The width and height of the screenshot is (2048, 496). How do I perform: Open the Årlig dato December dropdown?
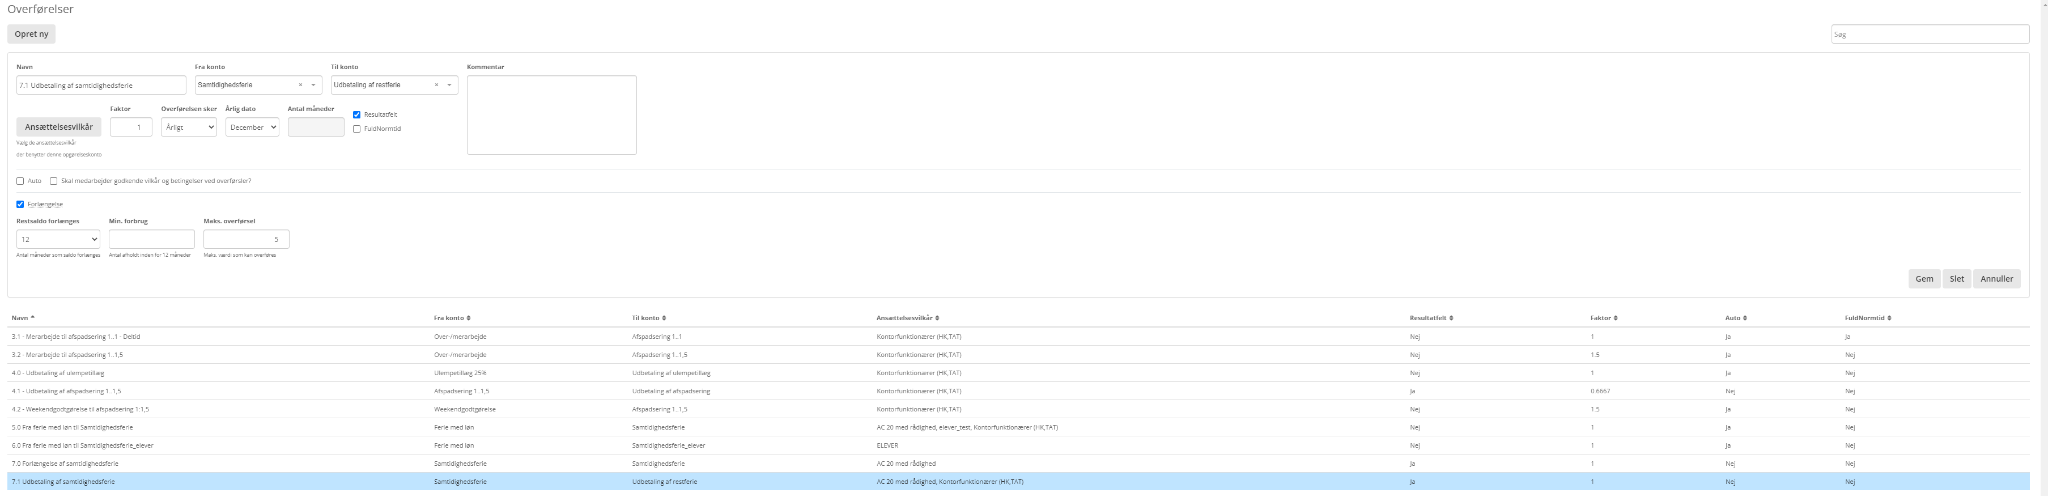[x=252, y=128]
